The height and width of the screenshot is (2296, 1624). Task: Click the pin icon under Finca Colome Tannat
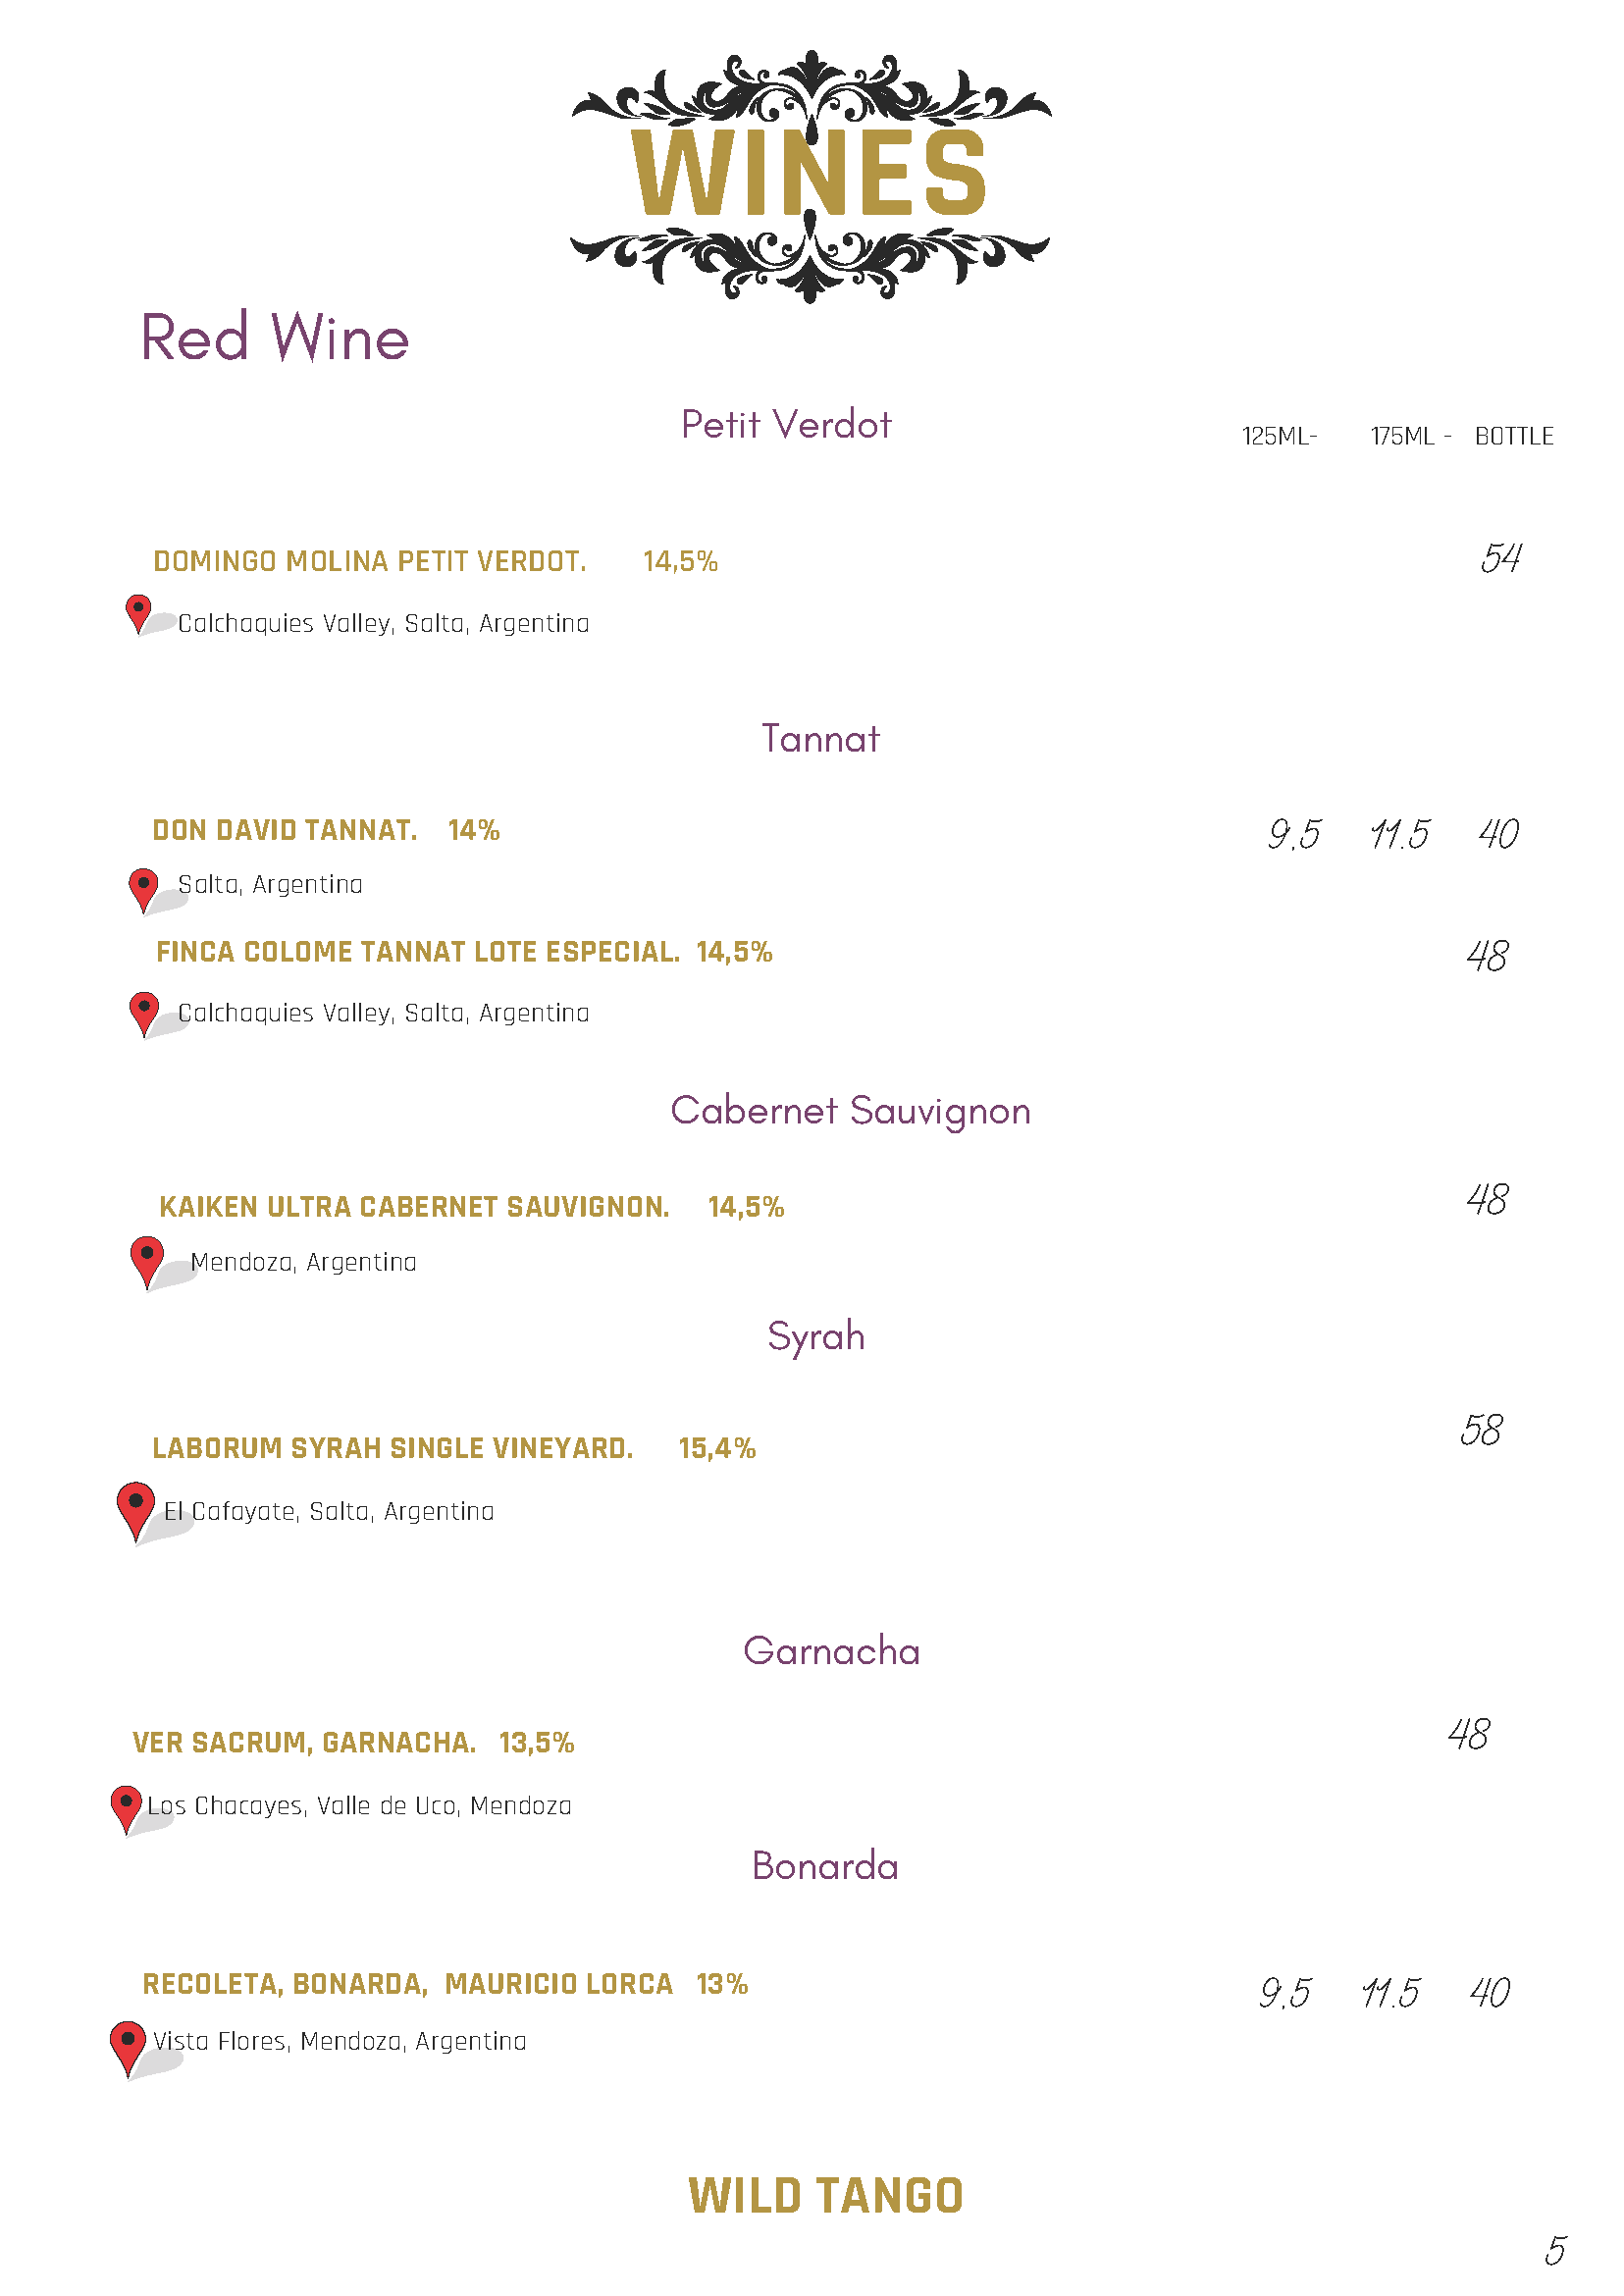tap(144, 1011)
